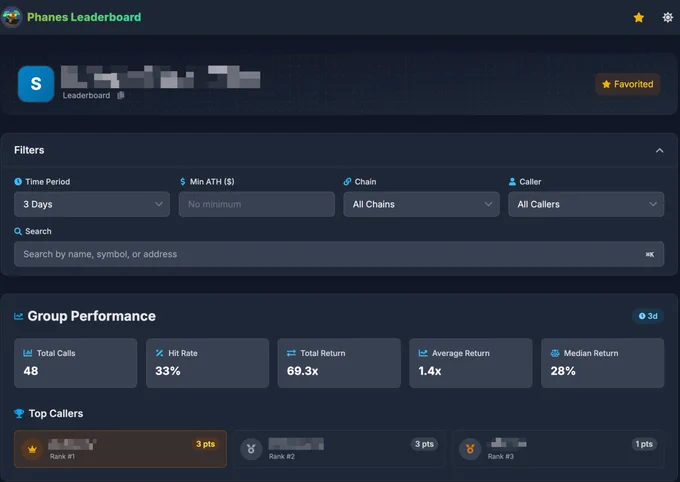Click the 1 pts badge on Rank #3
Viewport: 680px width, 482px height.
click(x=644, y=444)
